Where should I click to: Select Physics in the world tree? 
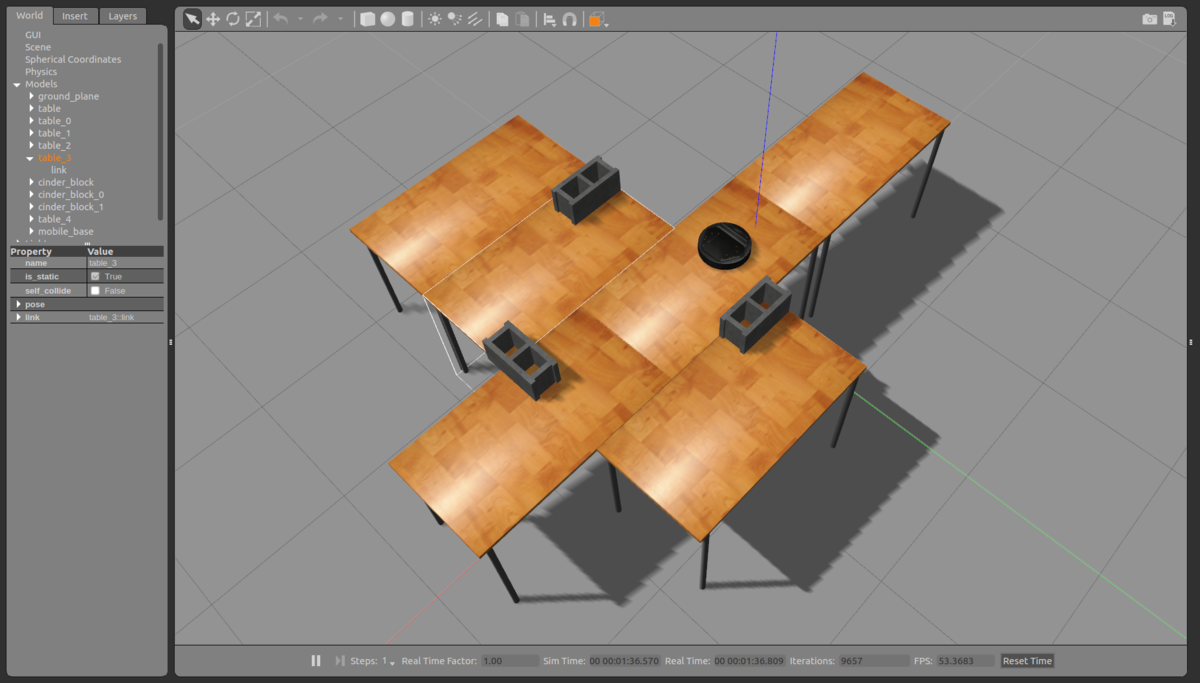pyautogui.click(x=41, y=72)
